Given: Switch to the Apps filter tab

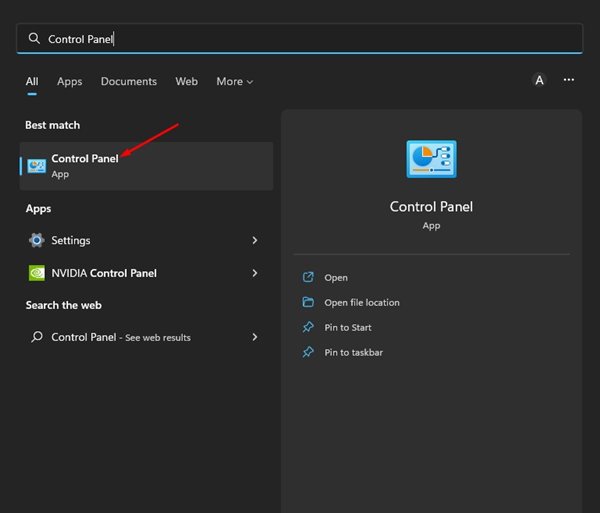Looking at the screenshot, I should 69,81.
